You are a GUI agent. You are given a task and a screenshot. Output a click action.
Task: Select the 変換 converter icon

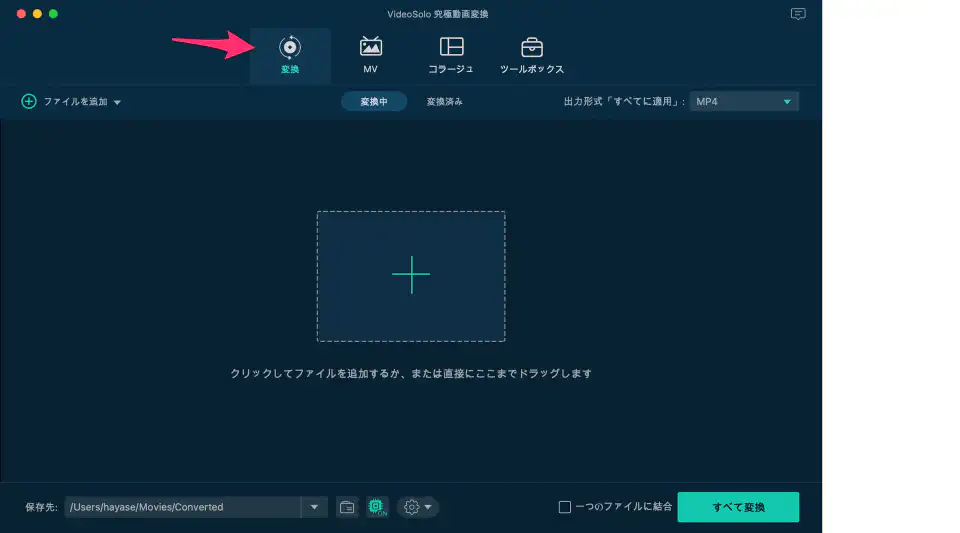coord(290,48)
